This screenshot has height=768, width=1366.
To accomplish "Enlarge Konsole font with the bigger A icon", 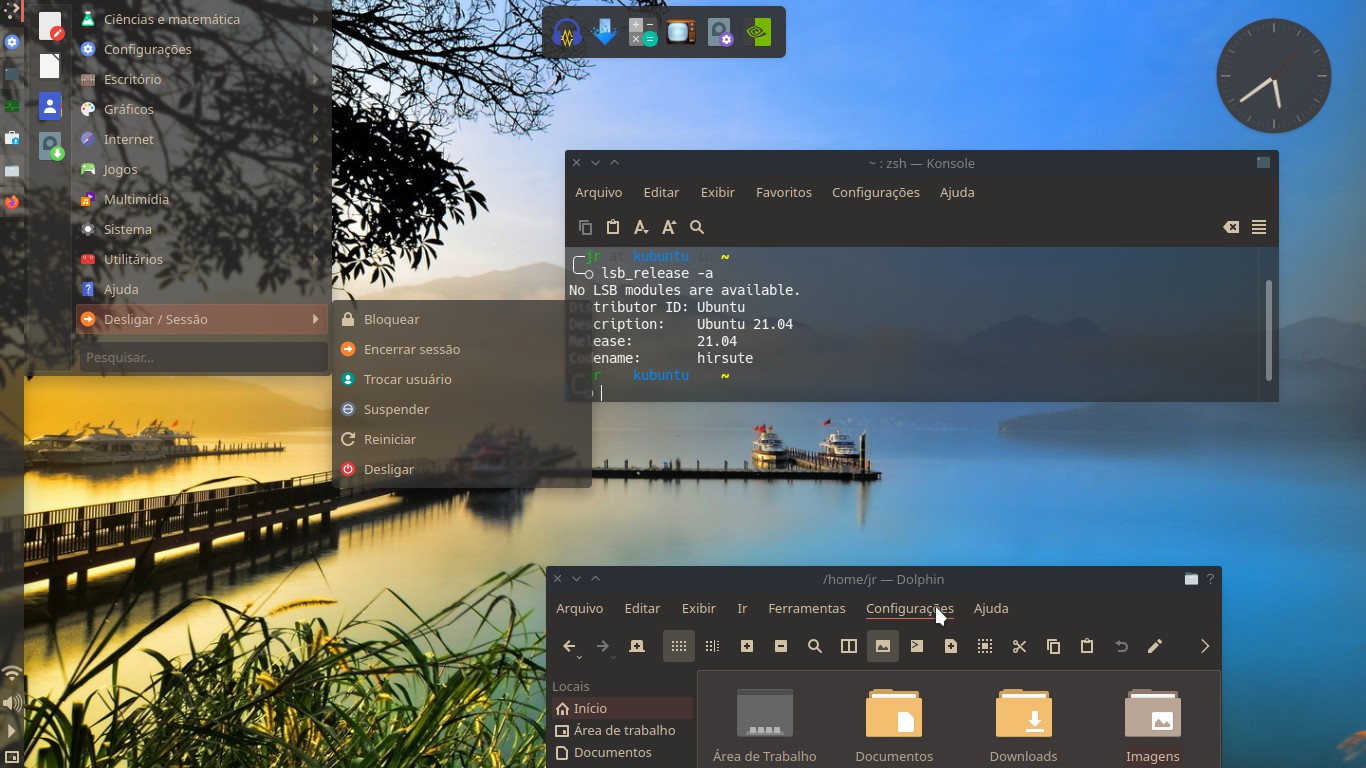I will coord(669,227).
